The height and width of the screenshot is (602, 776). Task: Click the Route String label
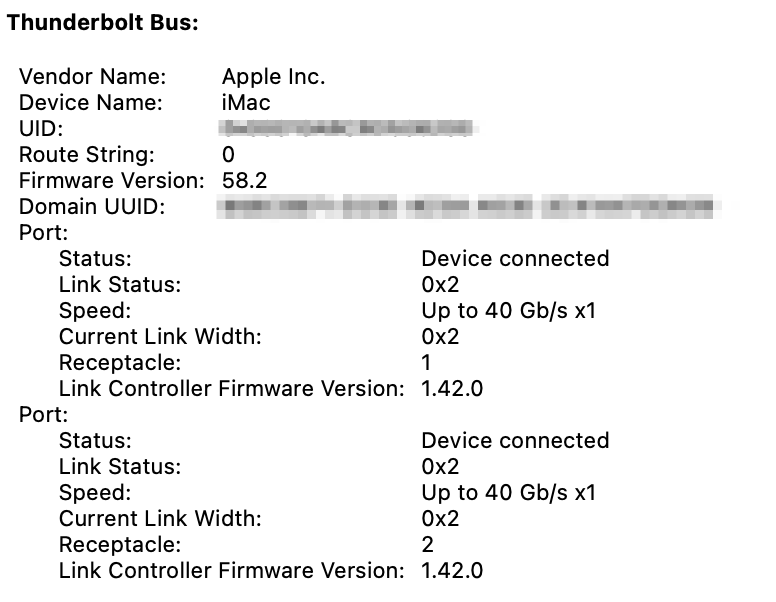[x=87, y=154]
